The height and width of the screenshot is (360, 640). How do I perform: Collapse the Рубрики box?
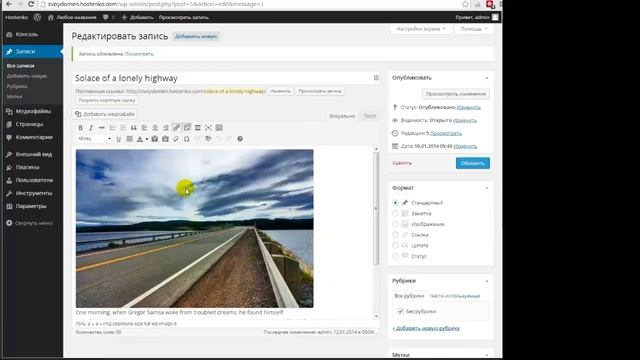click(x=487, y=281)
